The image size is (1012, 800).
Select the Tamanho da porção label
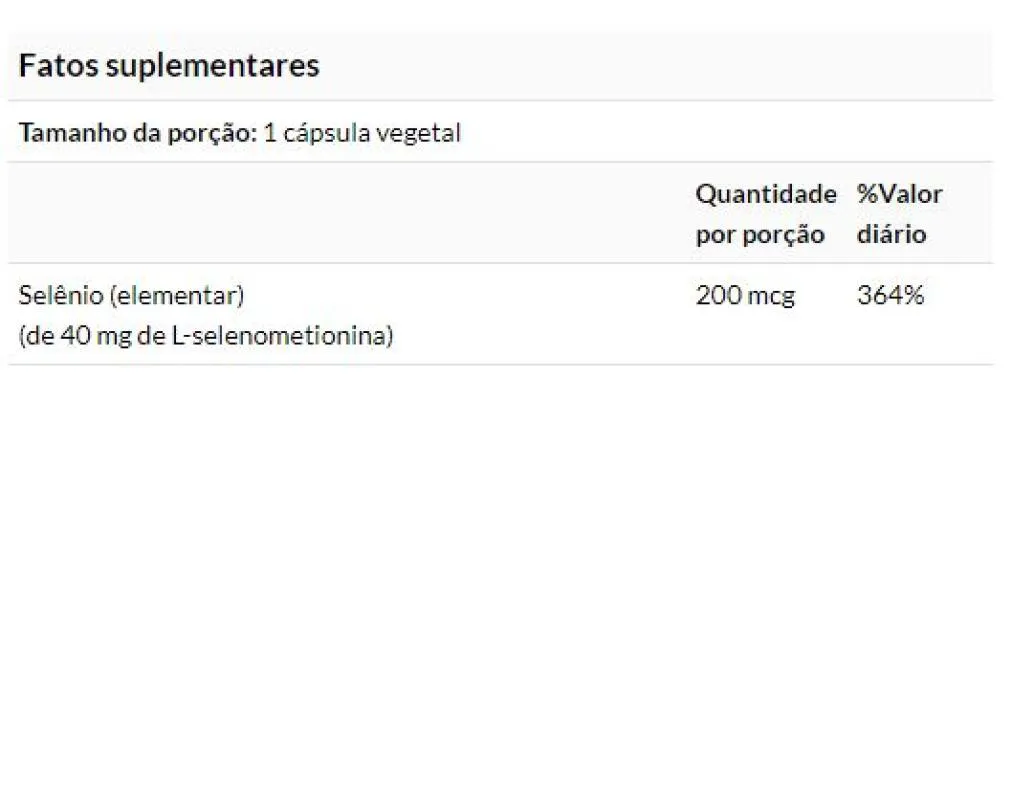pos(138,133)
